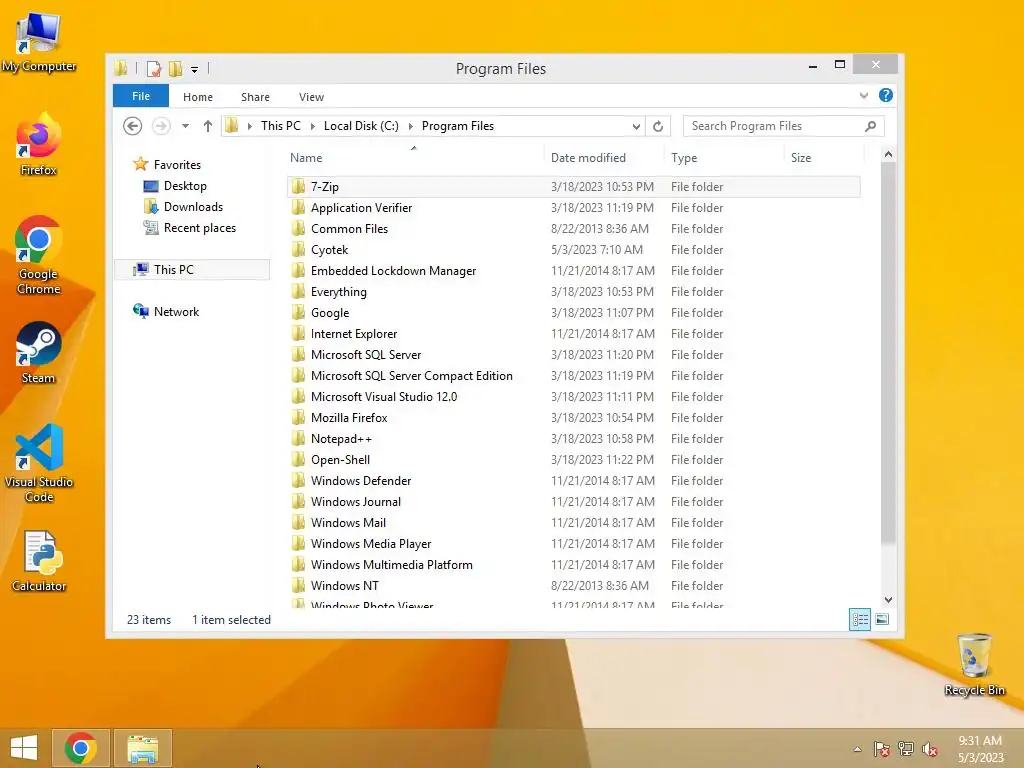Click the search magnifier icon
Screen dimensions: 1024x768
point(871,126)
